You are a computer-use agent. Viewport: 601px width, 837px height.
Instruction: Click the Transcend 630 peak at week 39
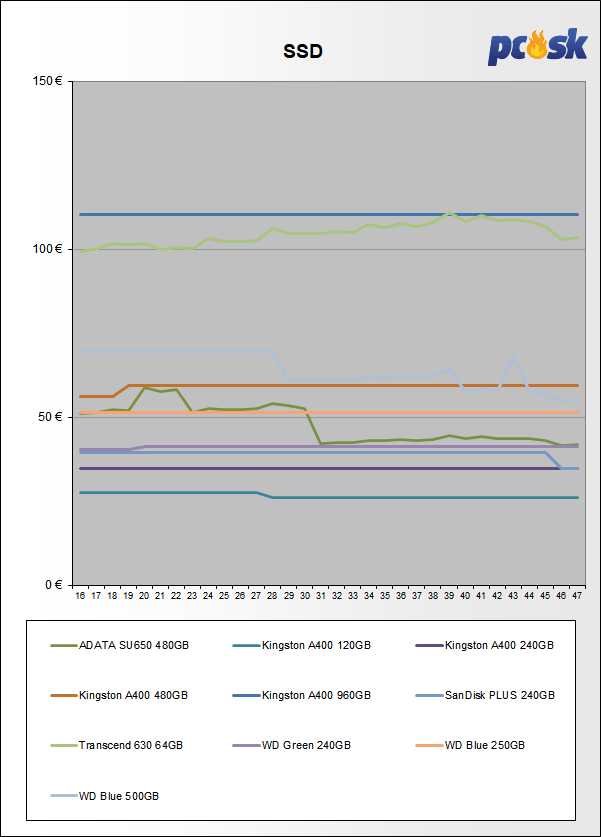point(449,212)
